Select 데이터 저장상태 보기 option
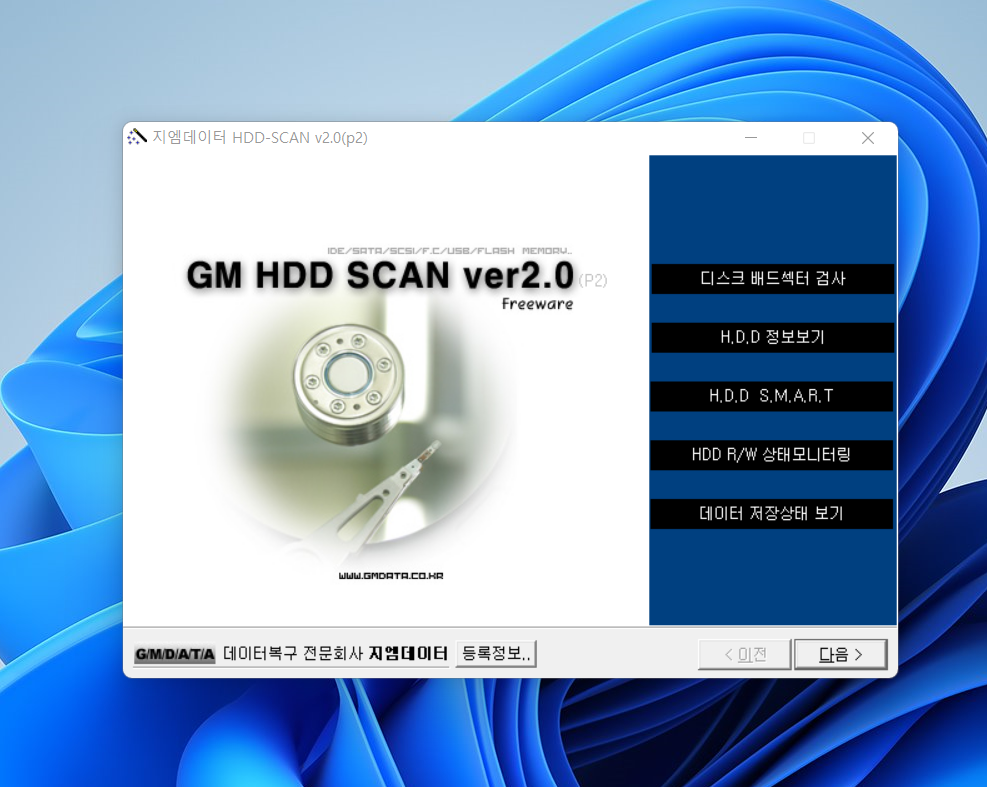987x787 pixels. 772,514
